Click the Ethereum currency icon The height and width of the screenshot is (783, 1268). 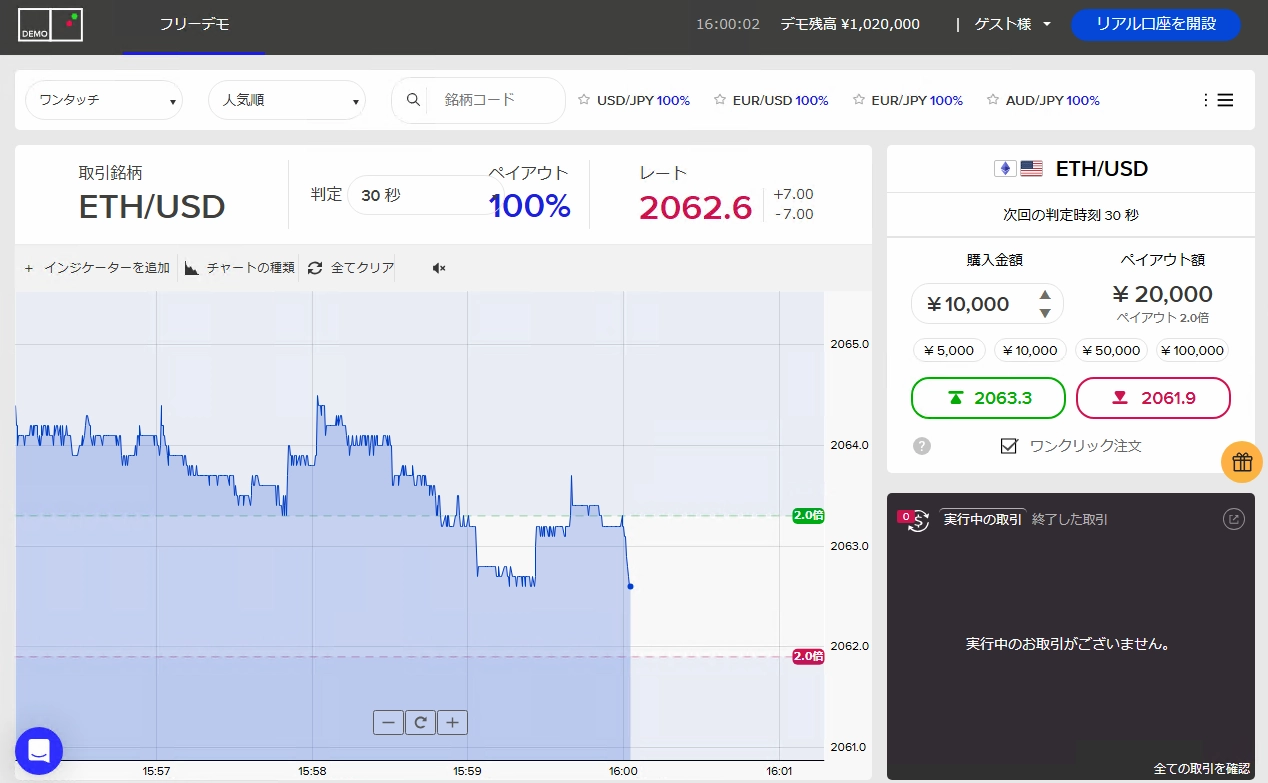1004,169
